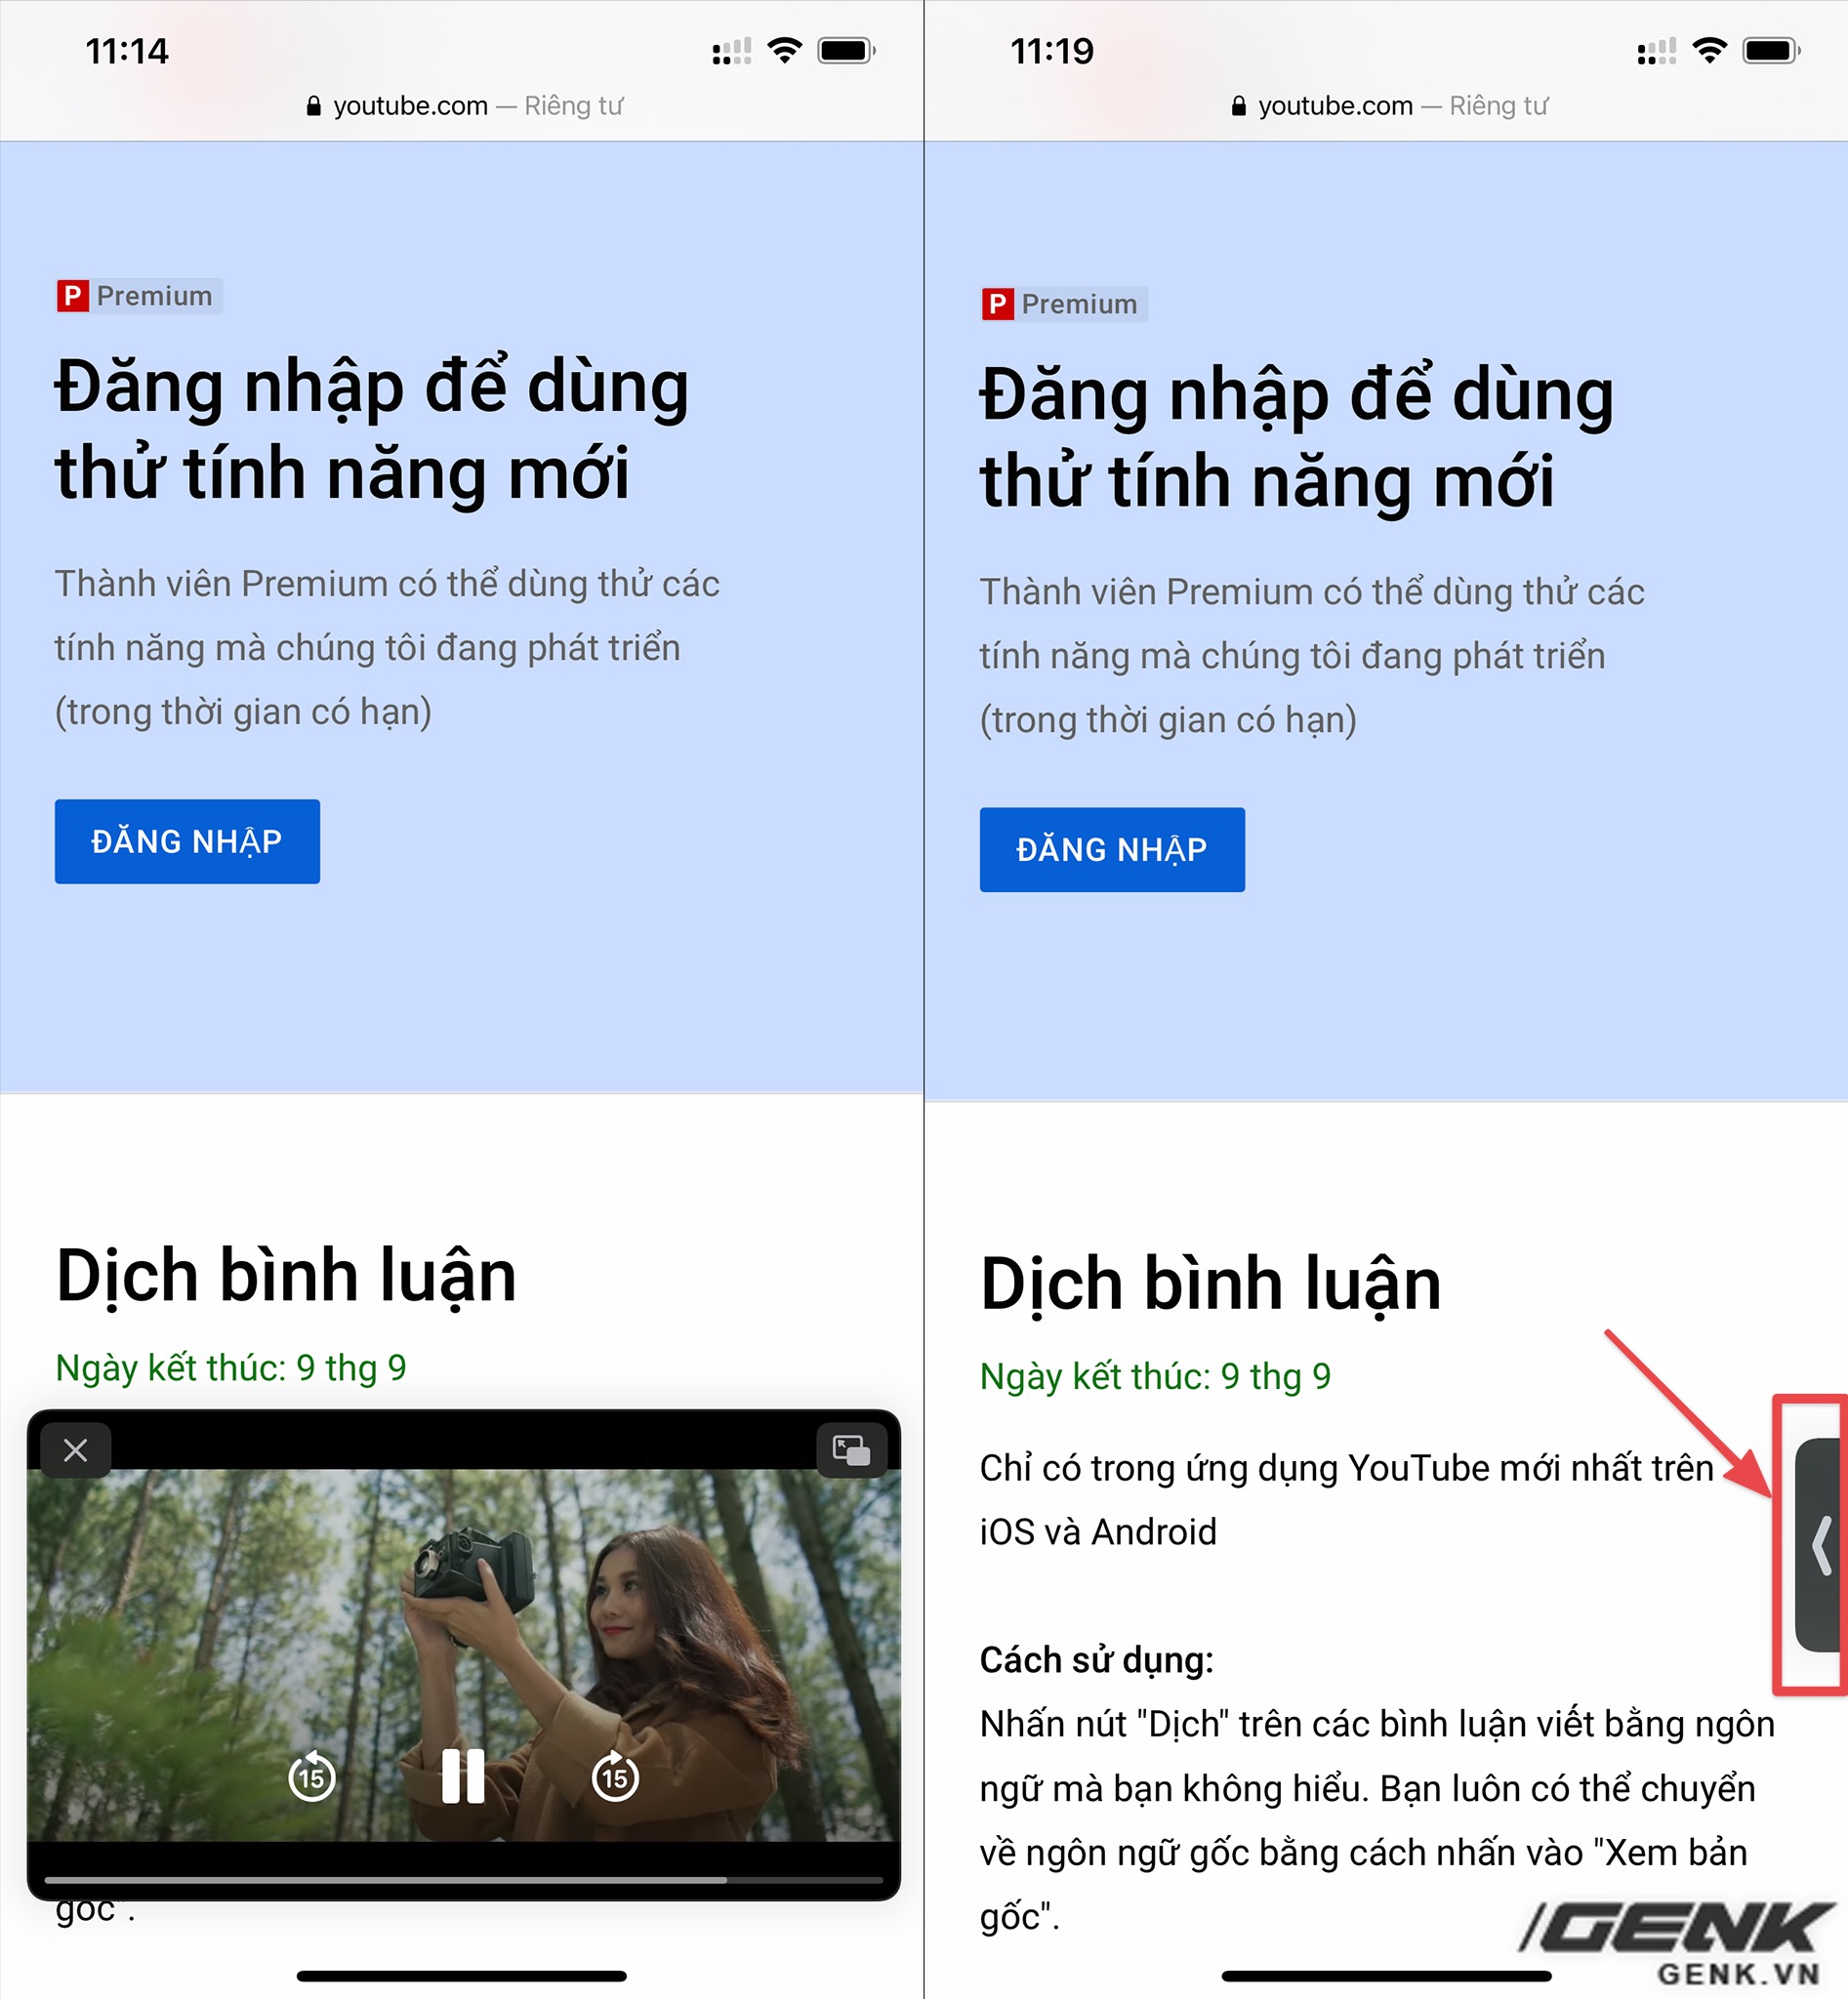Tap cellular signal icon in 11:14 status bar
Viewport: 1848px width, 1999px height.
pos(731,52)
